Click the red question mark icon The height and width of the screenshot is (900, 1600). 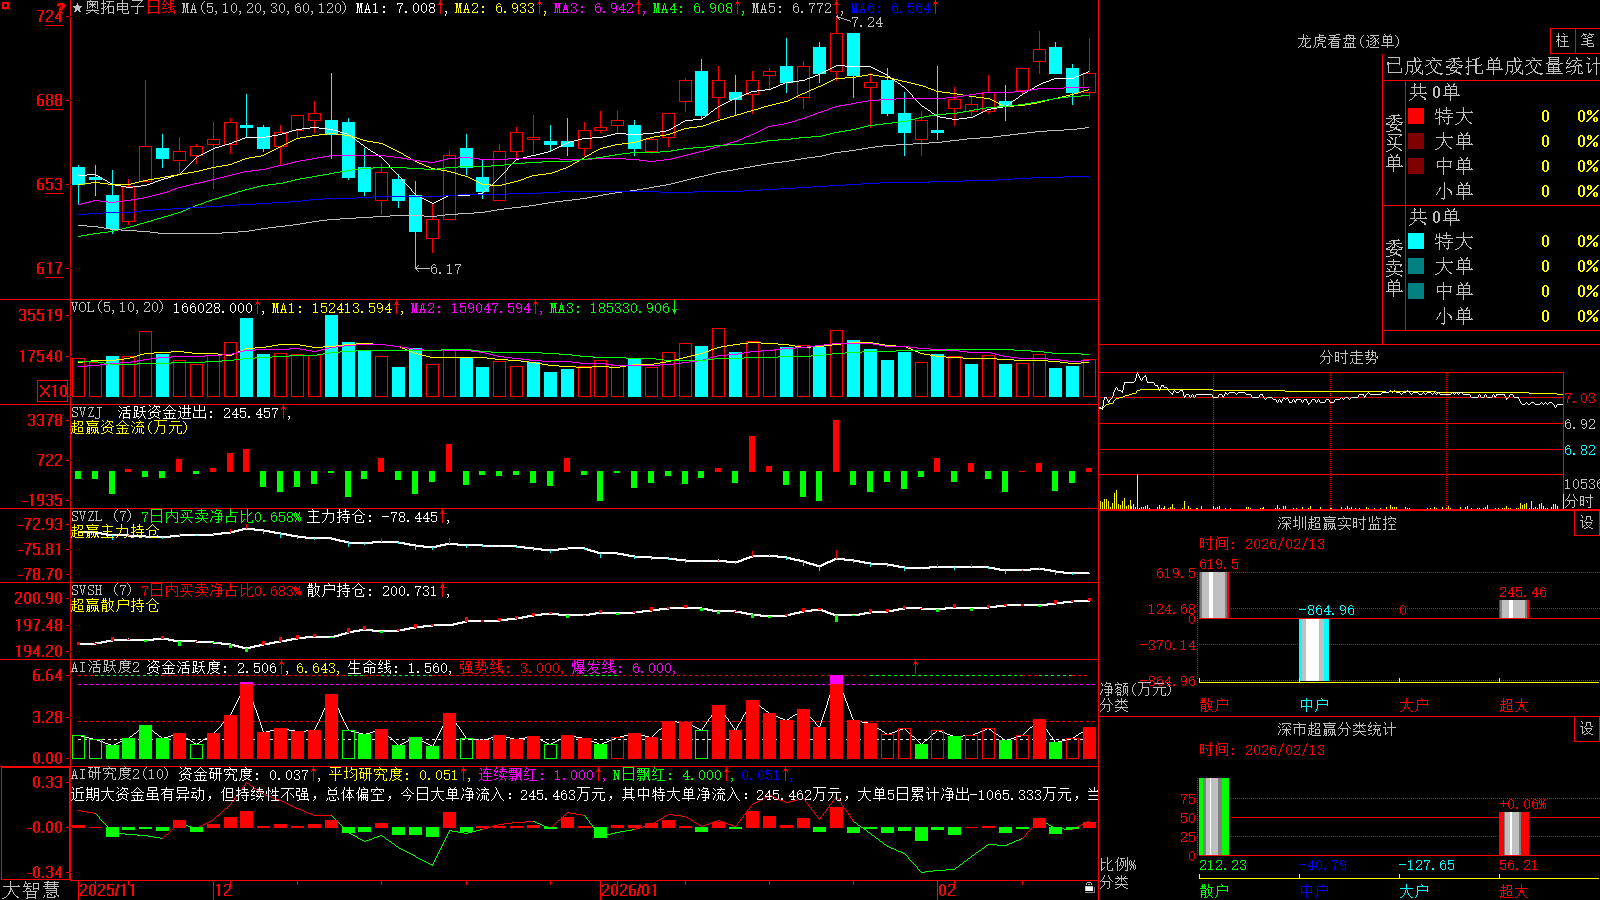coord(62,8)
